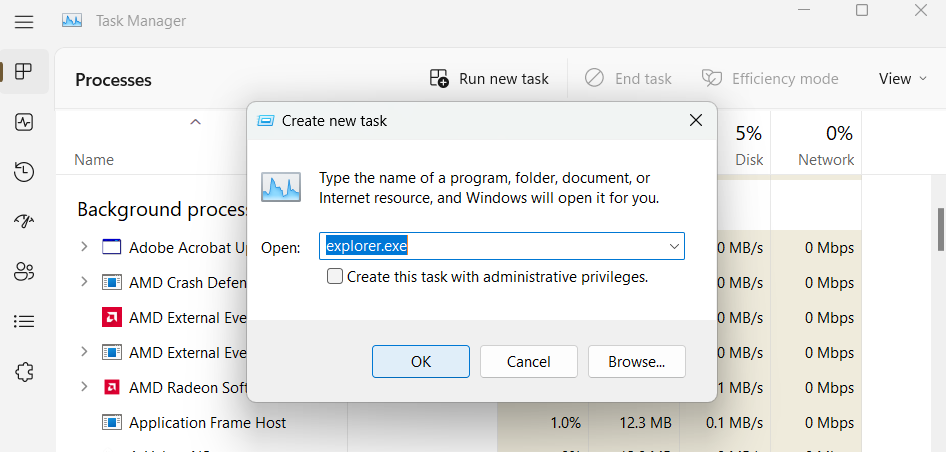Click the Run new task toolbar button
The width and height of the screenshot is (946, 452).
point(489,78)
